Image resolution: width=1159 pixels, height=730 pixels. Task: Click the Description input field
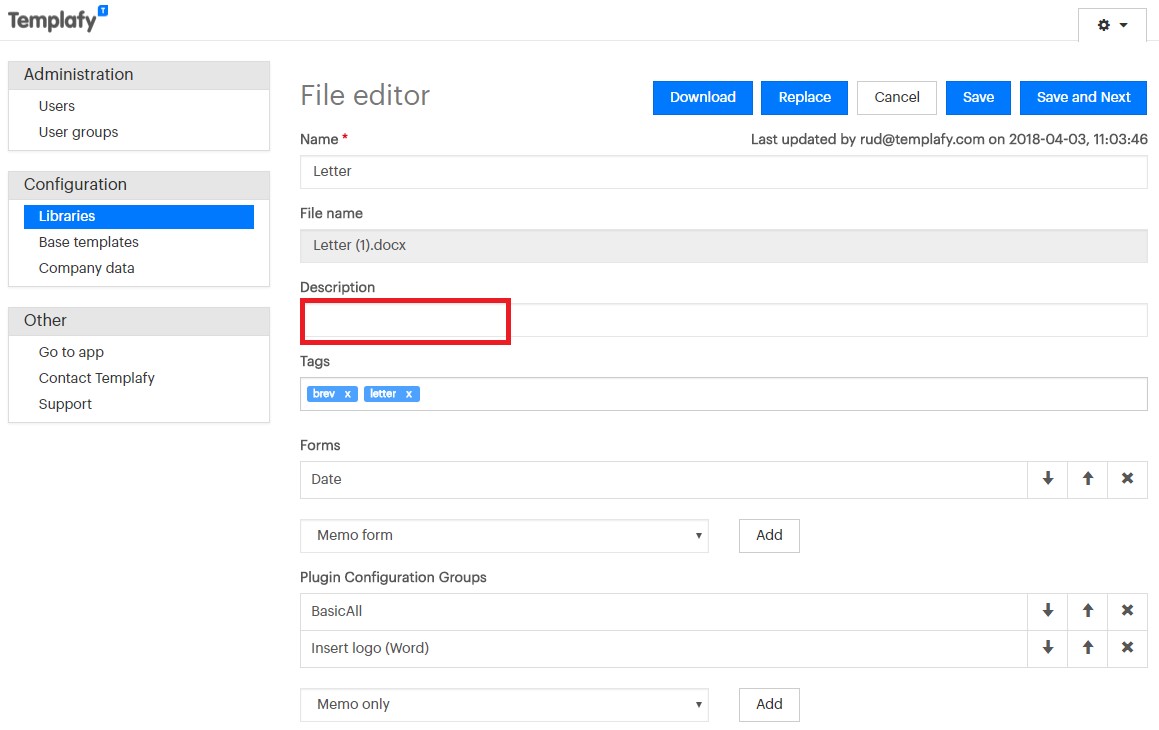click(x=724, y=320)
